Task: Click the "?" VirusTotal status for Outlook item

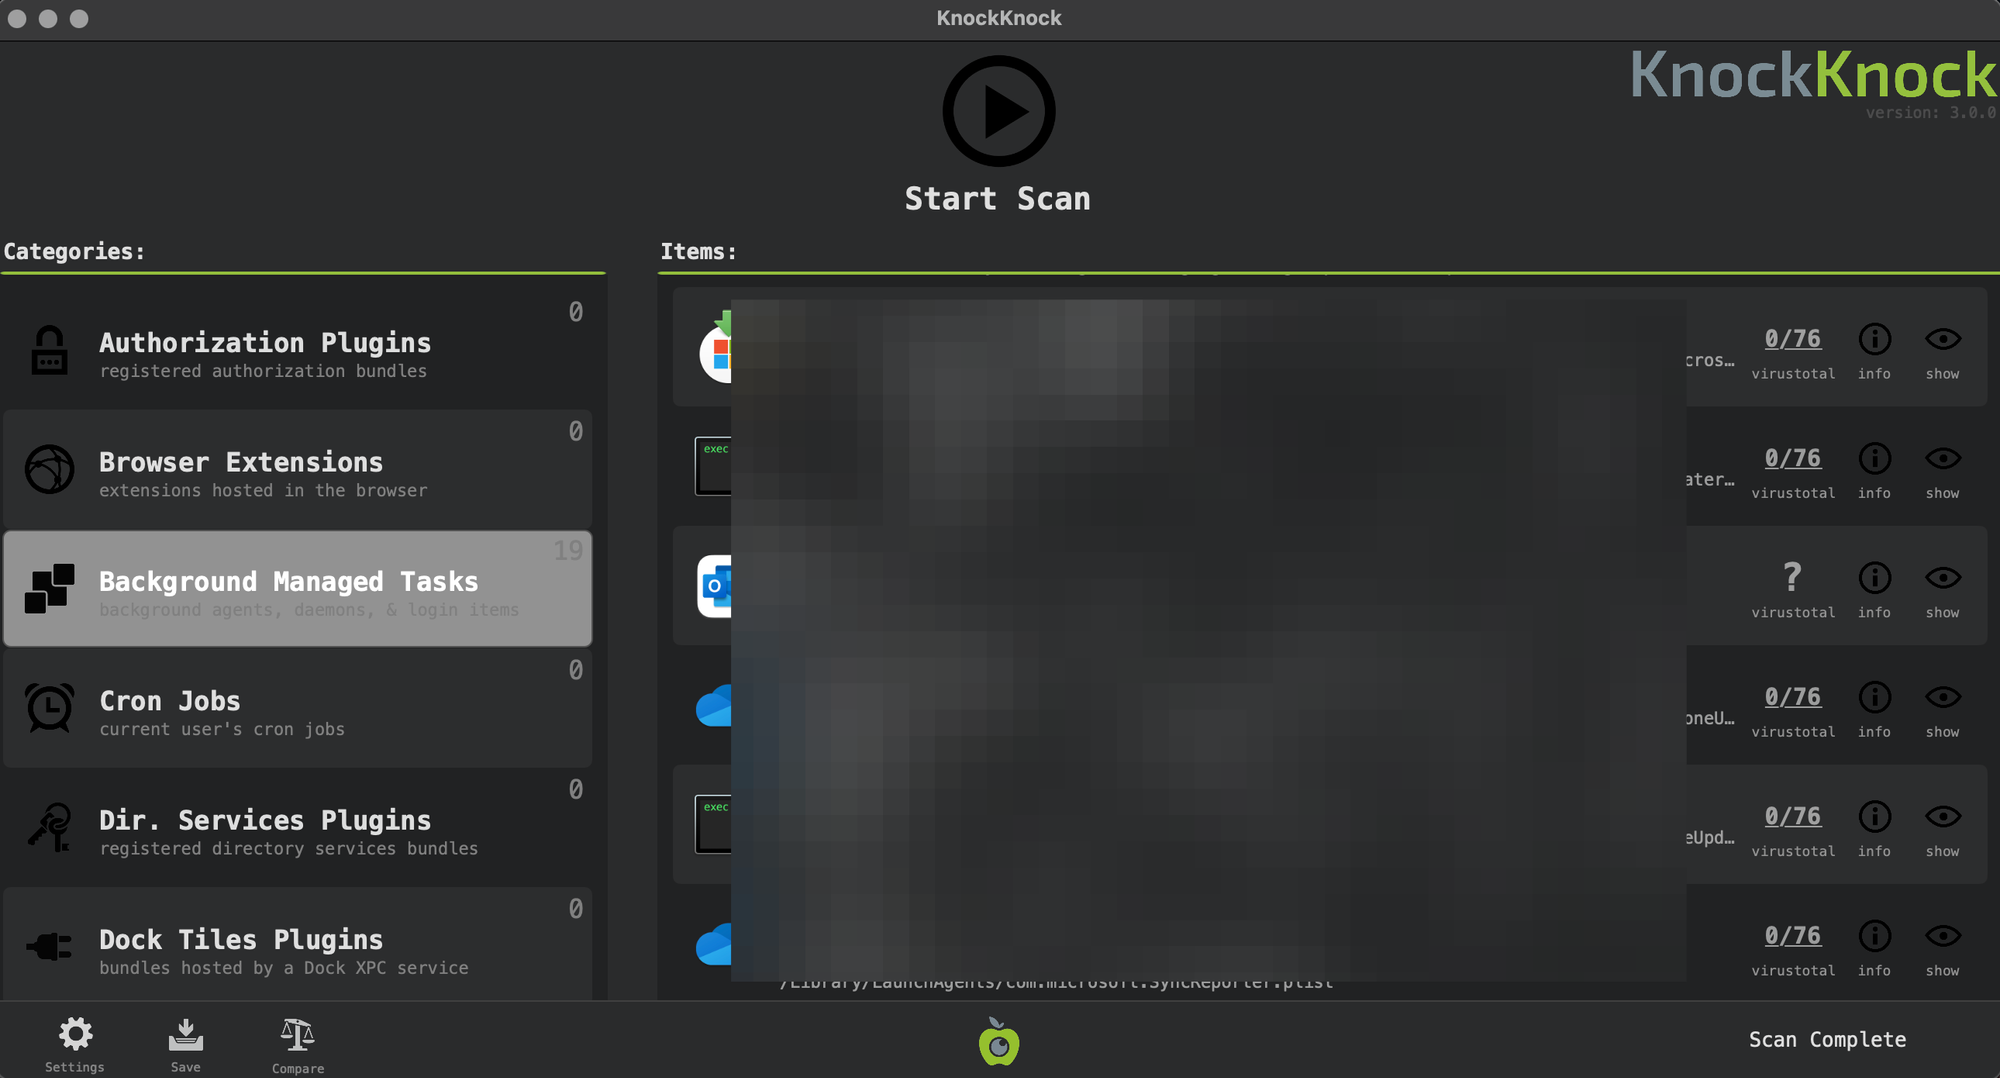Action: (1792, 577)
